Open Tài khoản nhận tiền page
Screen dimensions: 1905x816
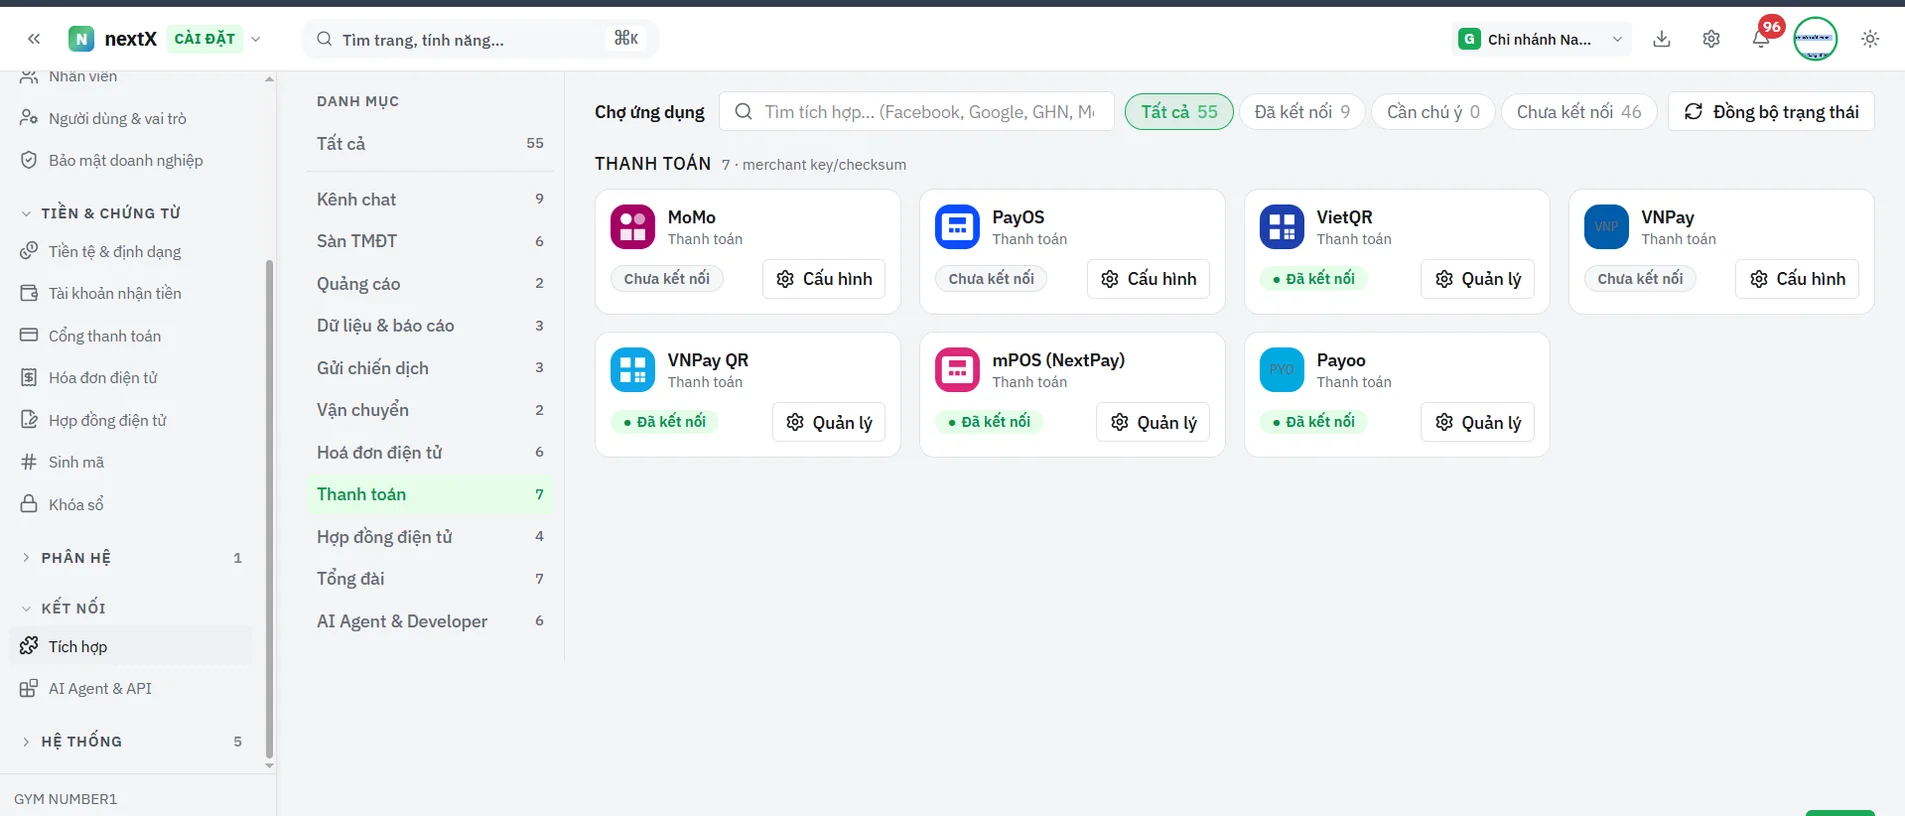point(131,293)
